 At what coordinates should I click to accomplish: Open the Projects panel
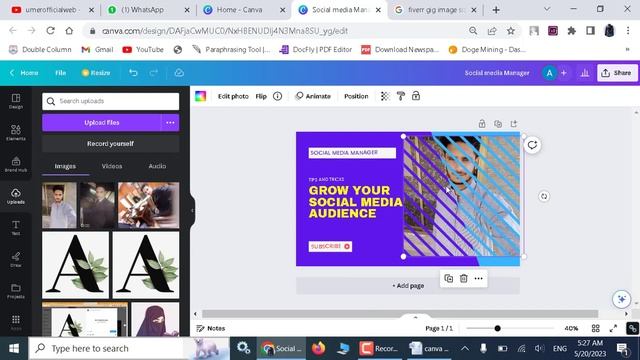tap(16, 291)
